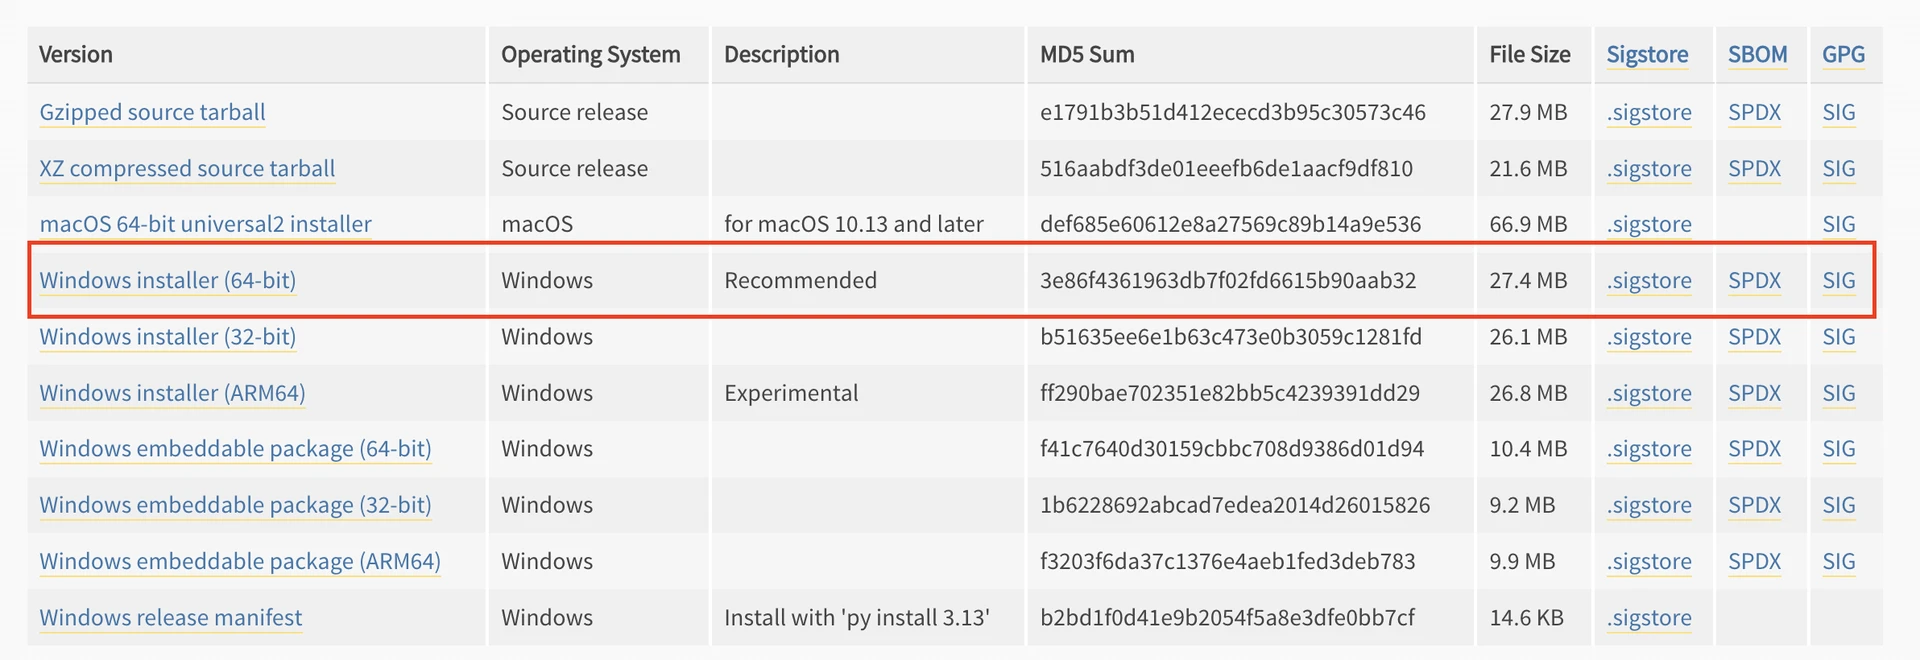1920x660 pixels.
Task: Download Windows embeddable package (64-bit)
Action: tap(235, 450)
